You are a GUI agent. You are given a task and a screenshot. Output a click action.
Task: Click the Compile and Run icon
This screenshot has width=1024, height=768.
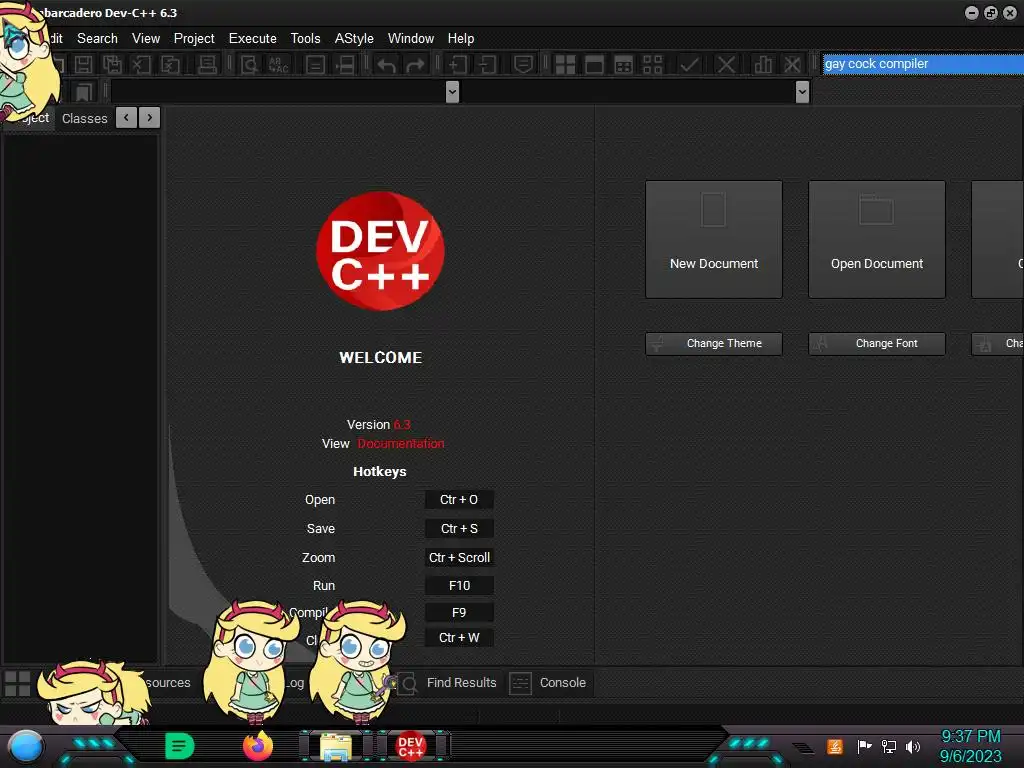(624, 65)
